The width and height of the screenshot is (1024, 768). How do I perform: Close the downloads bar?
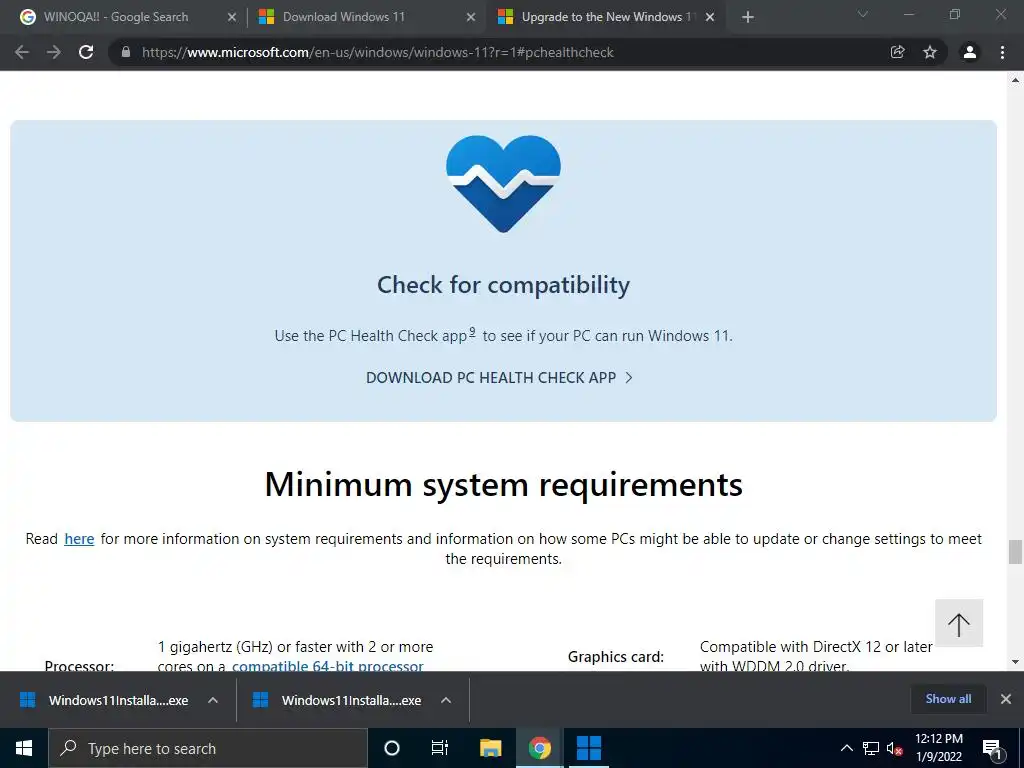pyautogui.click(x=1006, y=699)
